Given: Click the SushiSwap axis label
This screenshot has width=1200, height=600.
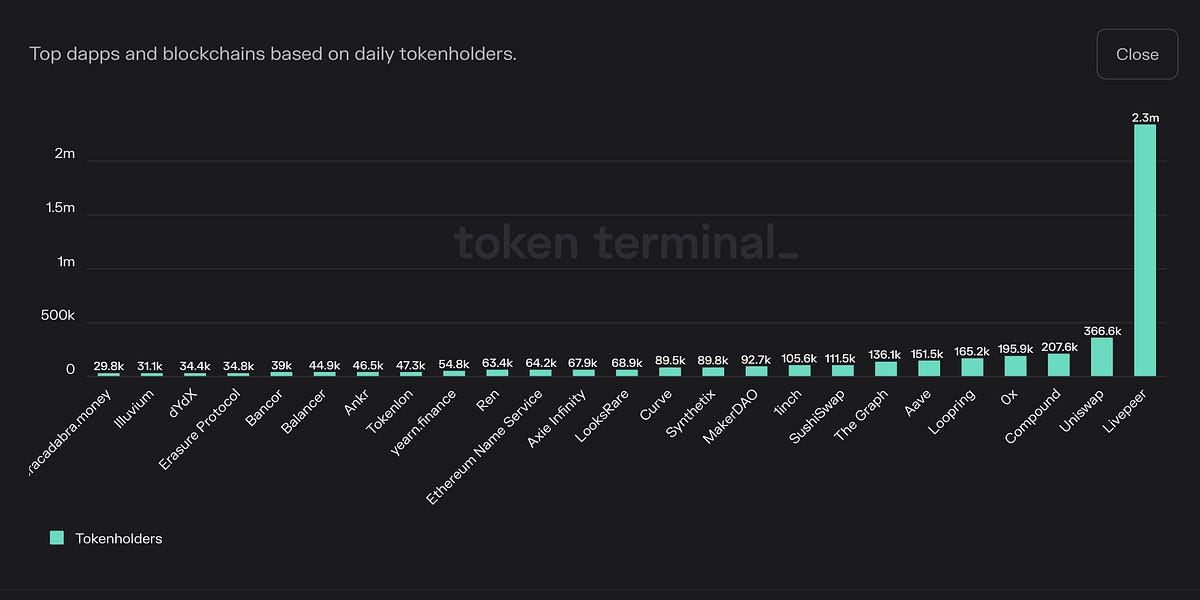Looking at the screenshot, I should click(x=817, y=418).
